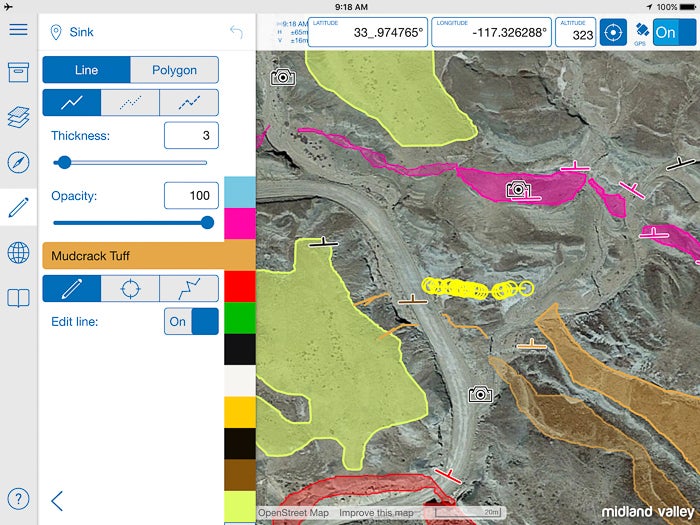The height and width of the screenshot is (525, 700).
Task: Open the hamburger menu icon
Action: pyautogui.click(x=18, y=28)
